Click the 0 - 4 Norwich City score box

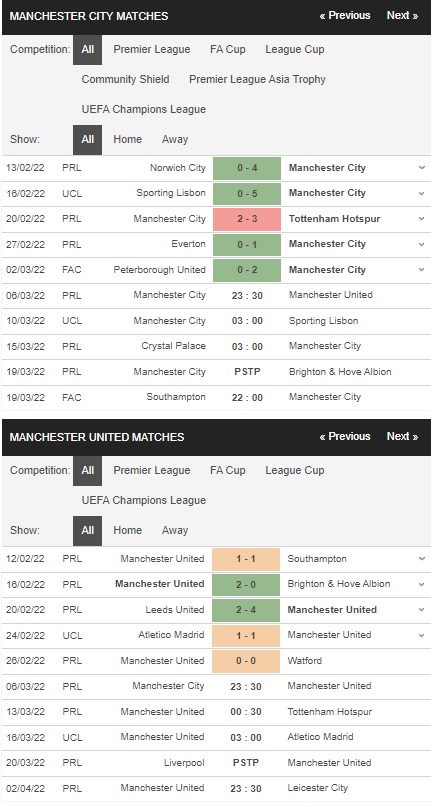tap(247, 168)
